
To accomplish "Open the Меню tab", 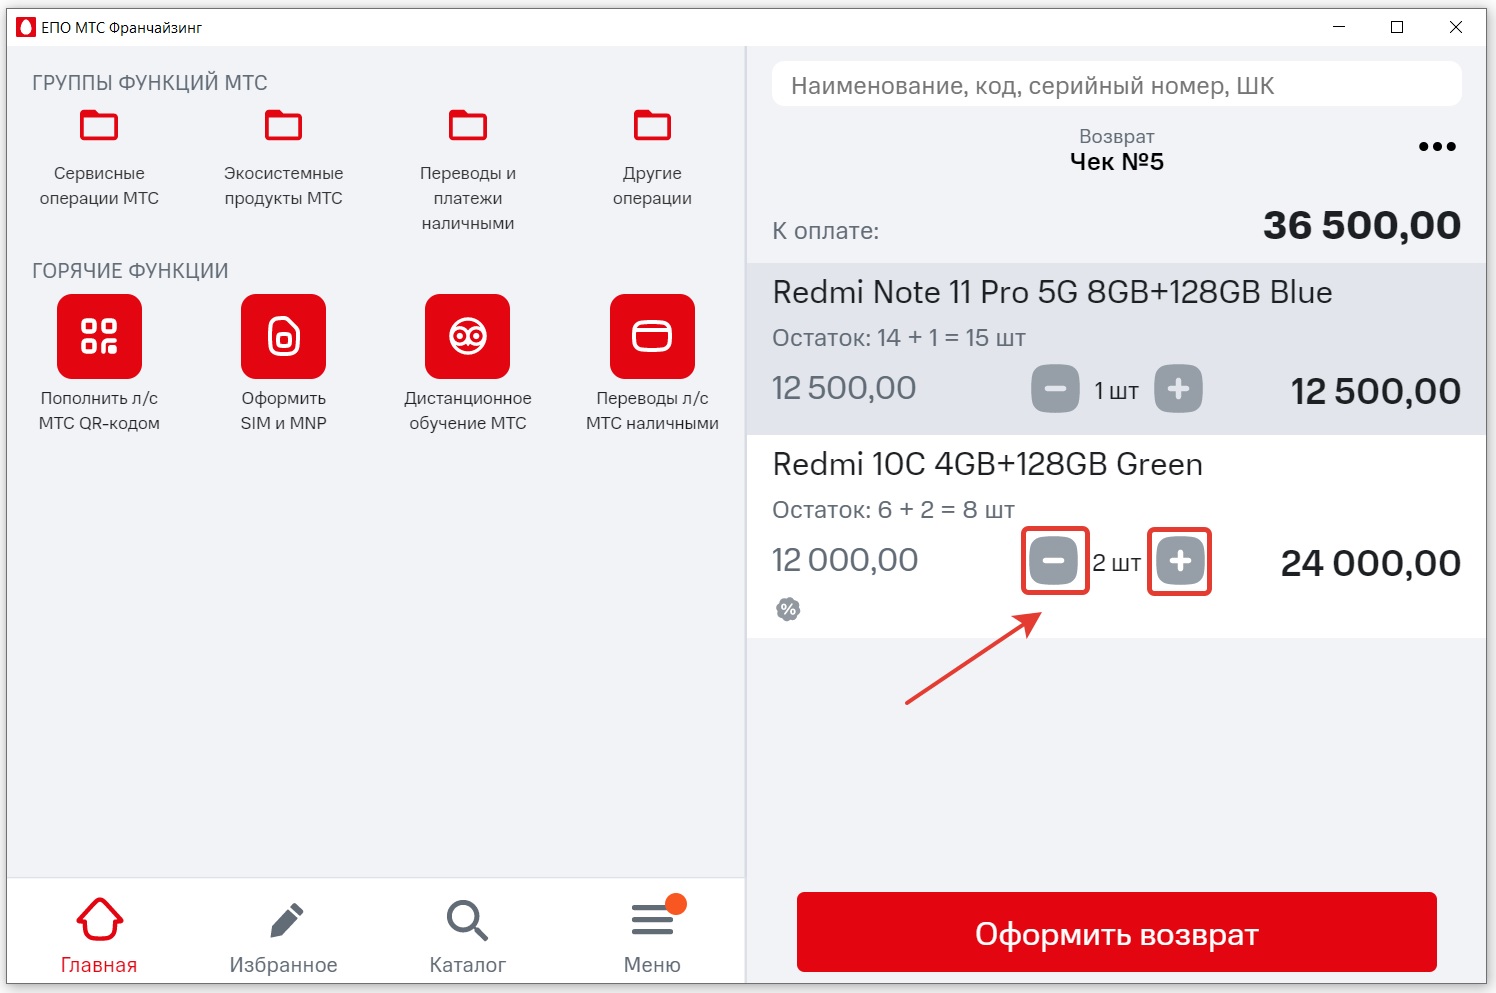I will [652, 935].
